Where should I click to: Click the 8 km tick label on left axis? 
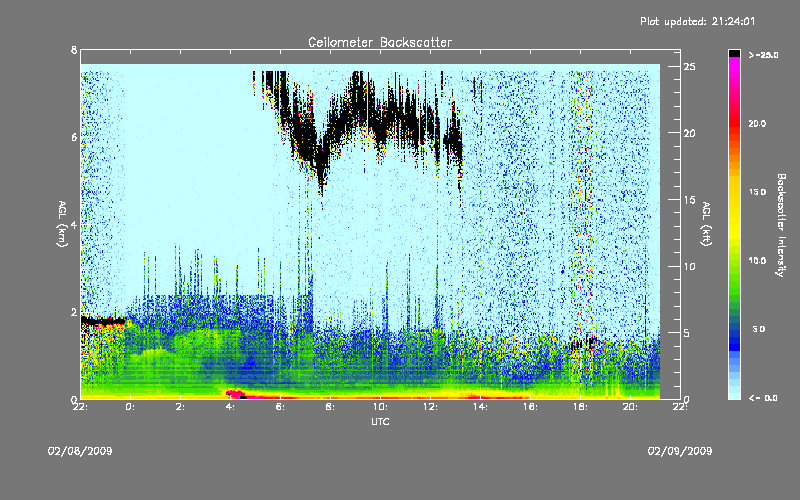click(x=74, y=50)
